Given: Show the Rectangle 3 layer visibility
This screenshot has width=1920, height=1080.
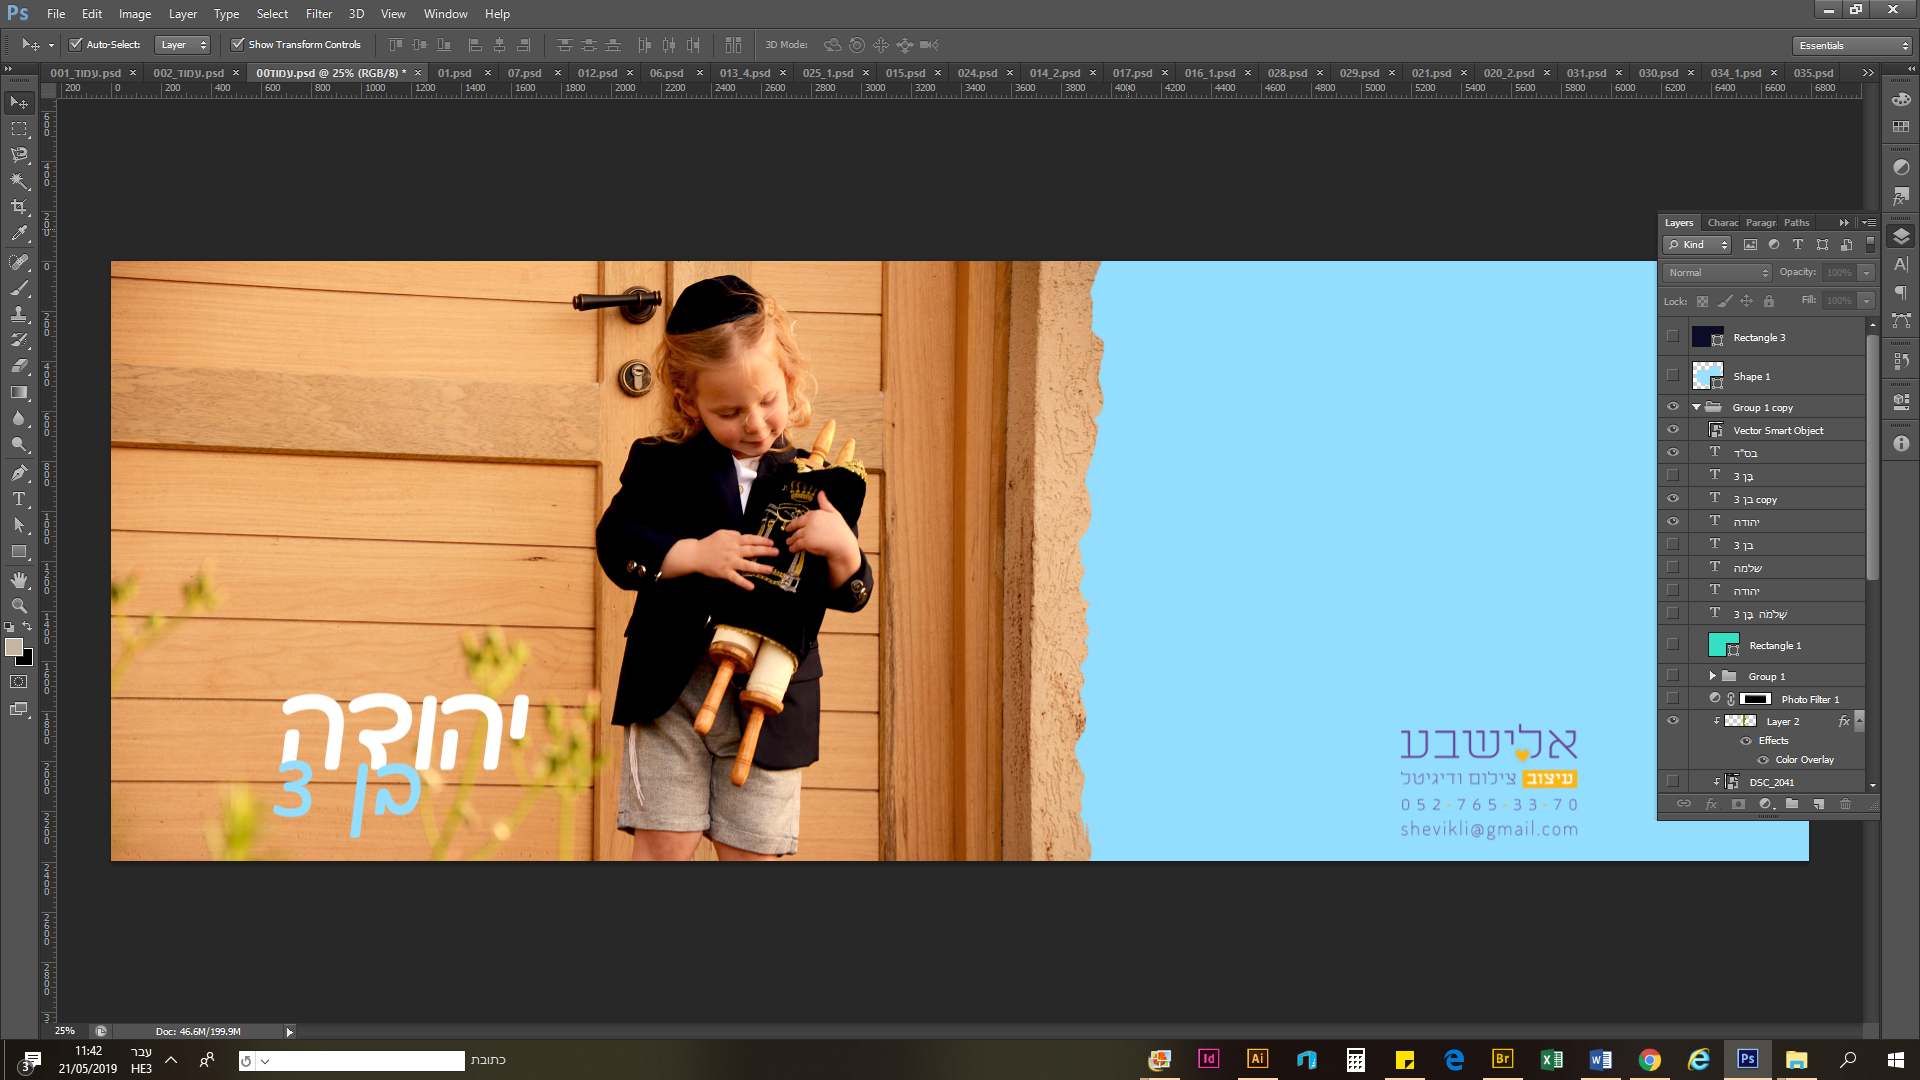Looking at the screenshot, I should [1674, 337].
